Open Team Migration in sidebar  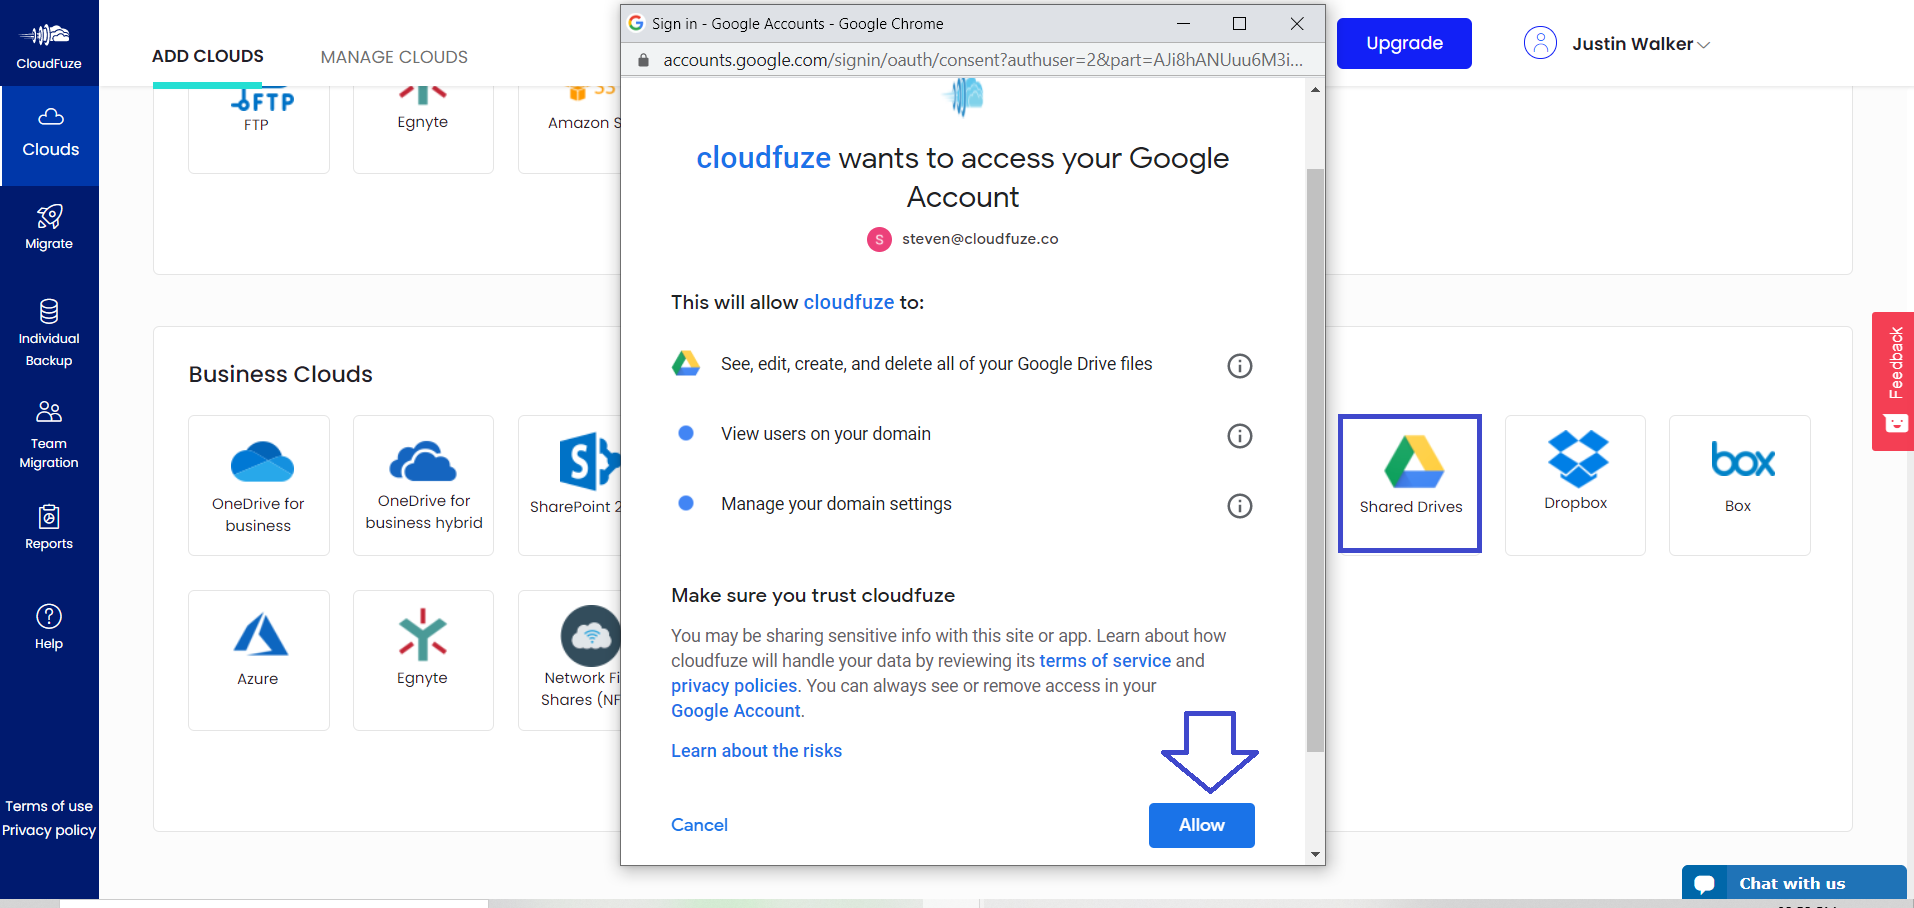[x=49, y=435]
